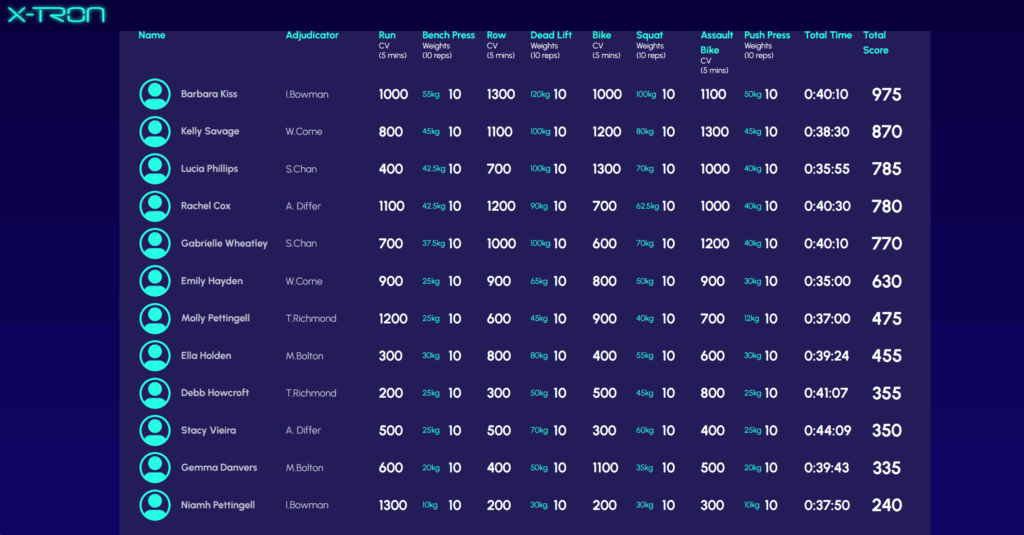Image resolution: width=1024 pixels, height=535 pixels.
Task: Select Niamh Pettingell's profile avatar
Action: coord(154,505)
